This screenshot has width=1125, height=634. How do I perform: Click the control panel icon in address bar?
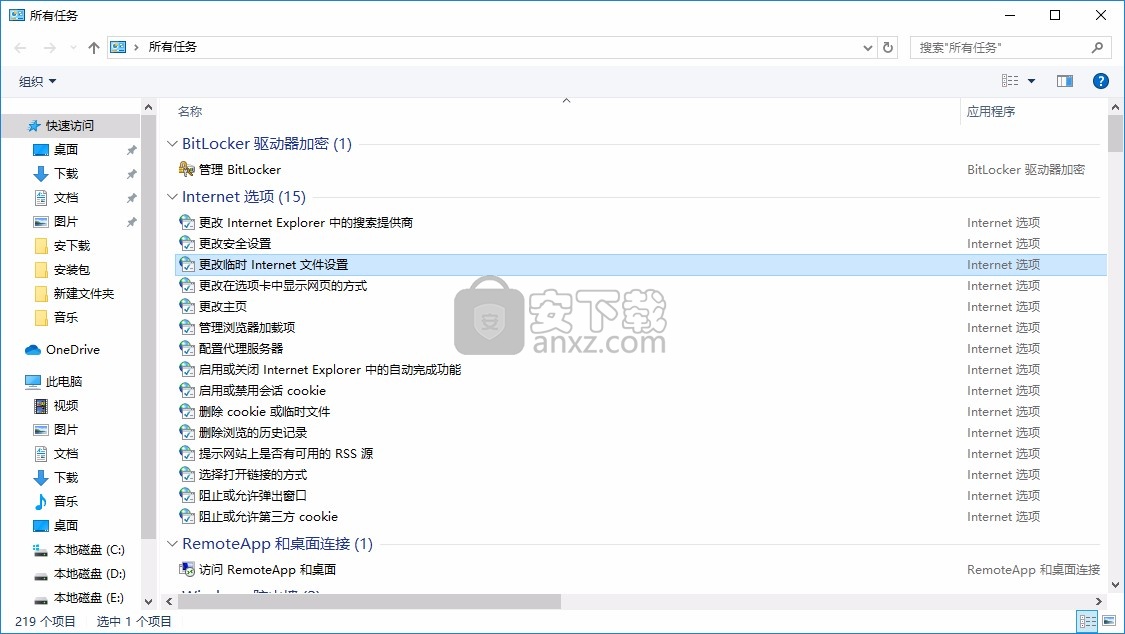pyautogui.click(x=118, y=47)
